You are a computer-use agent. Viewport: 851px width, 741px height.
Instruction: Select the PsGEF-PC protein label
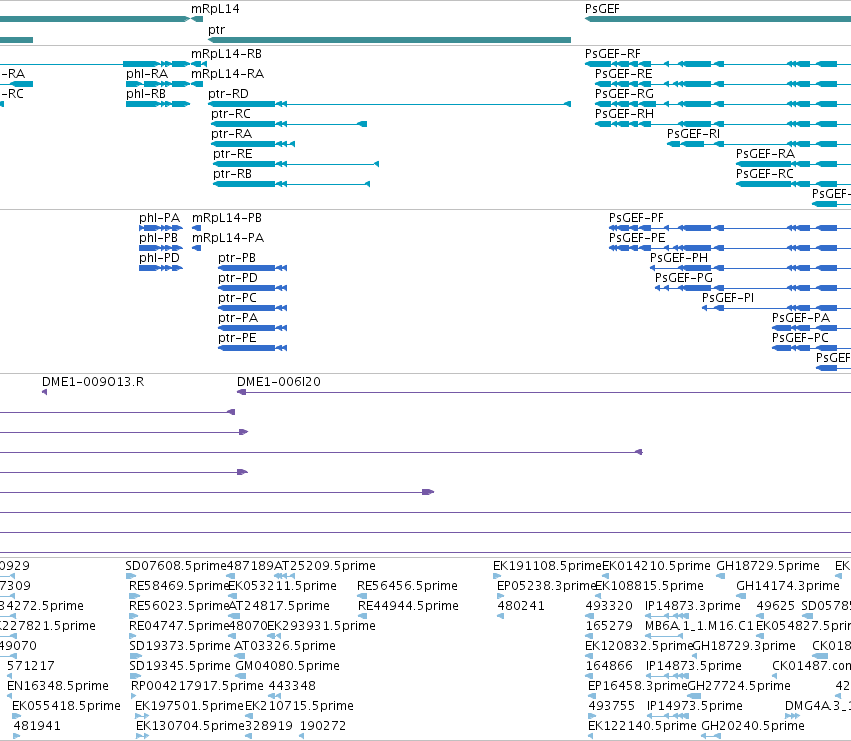(801, 338)
